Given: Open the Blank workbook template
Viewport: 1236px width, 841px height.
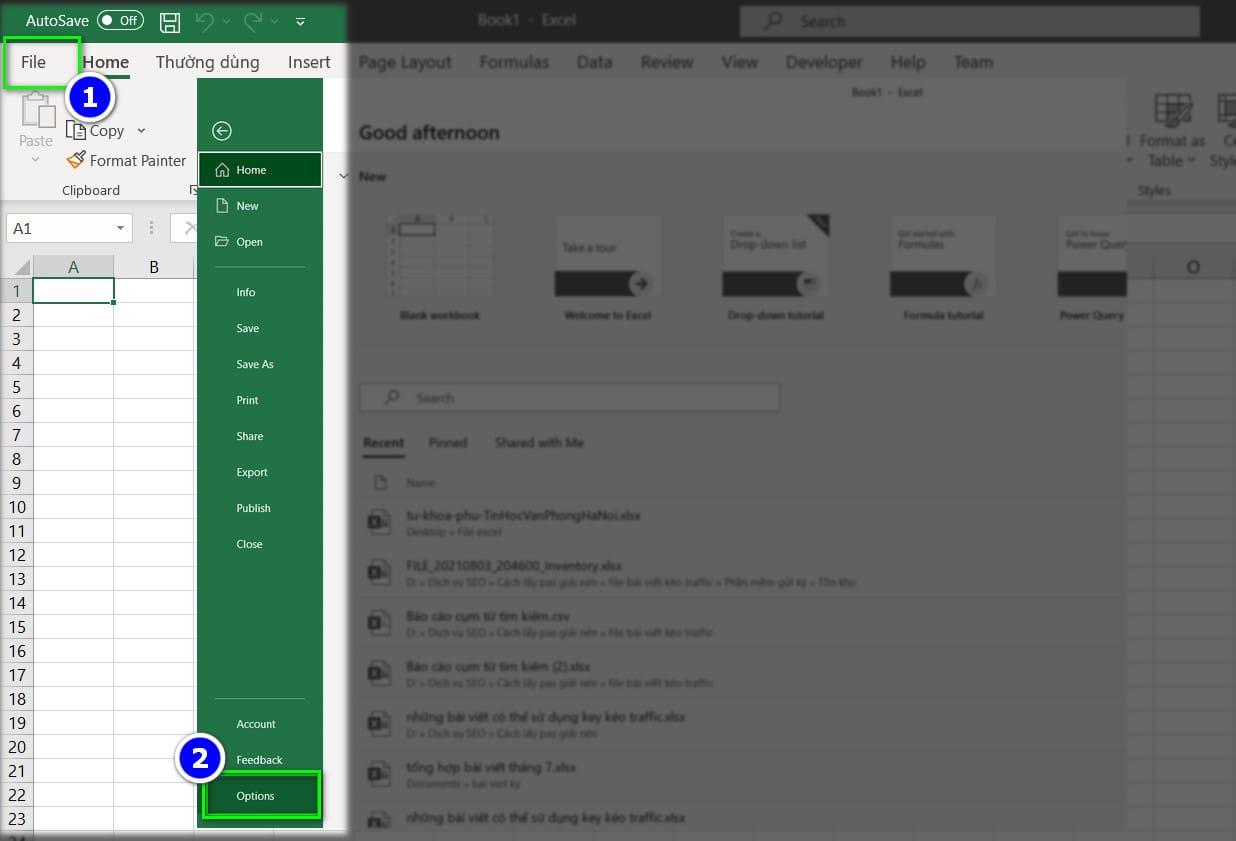Looking at the screenshot, I should [x=440, y=258].
